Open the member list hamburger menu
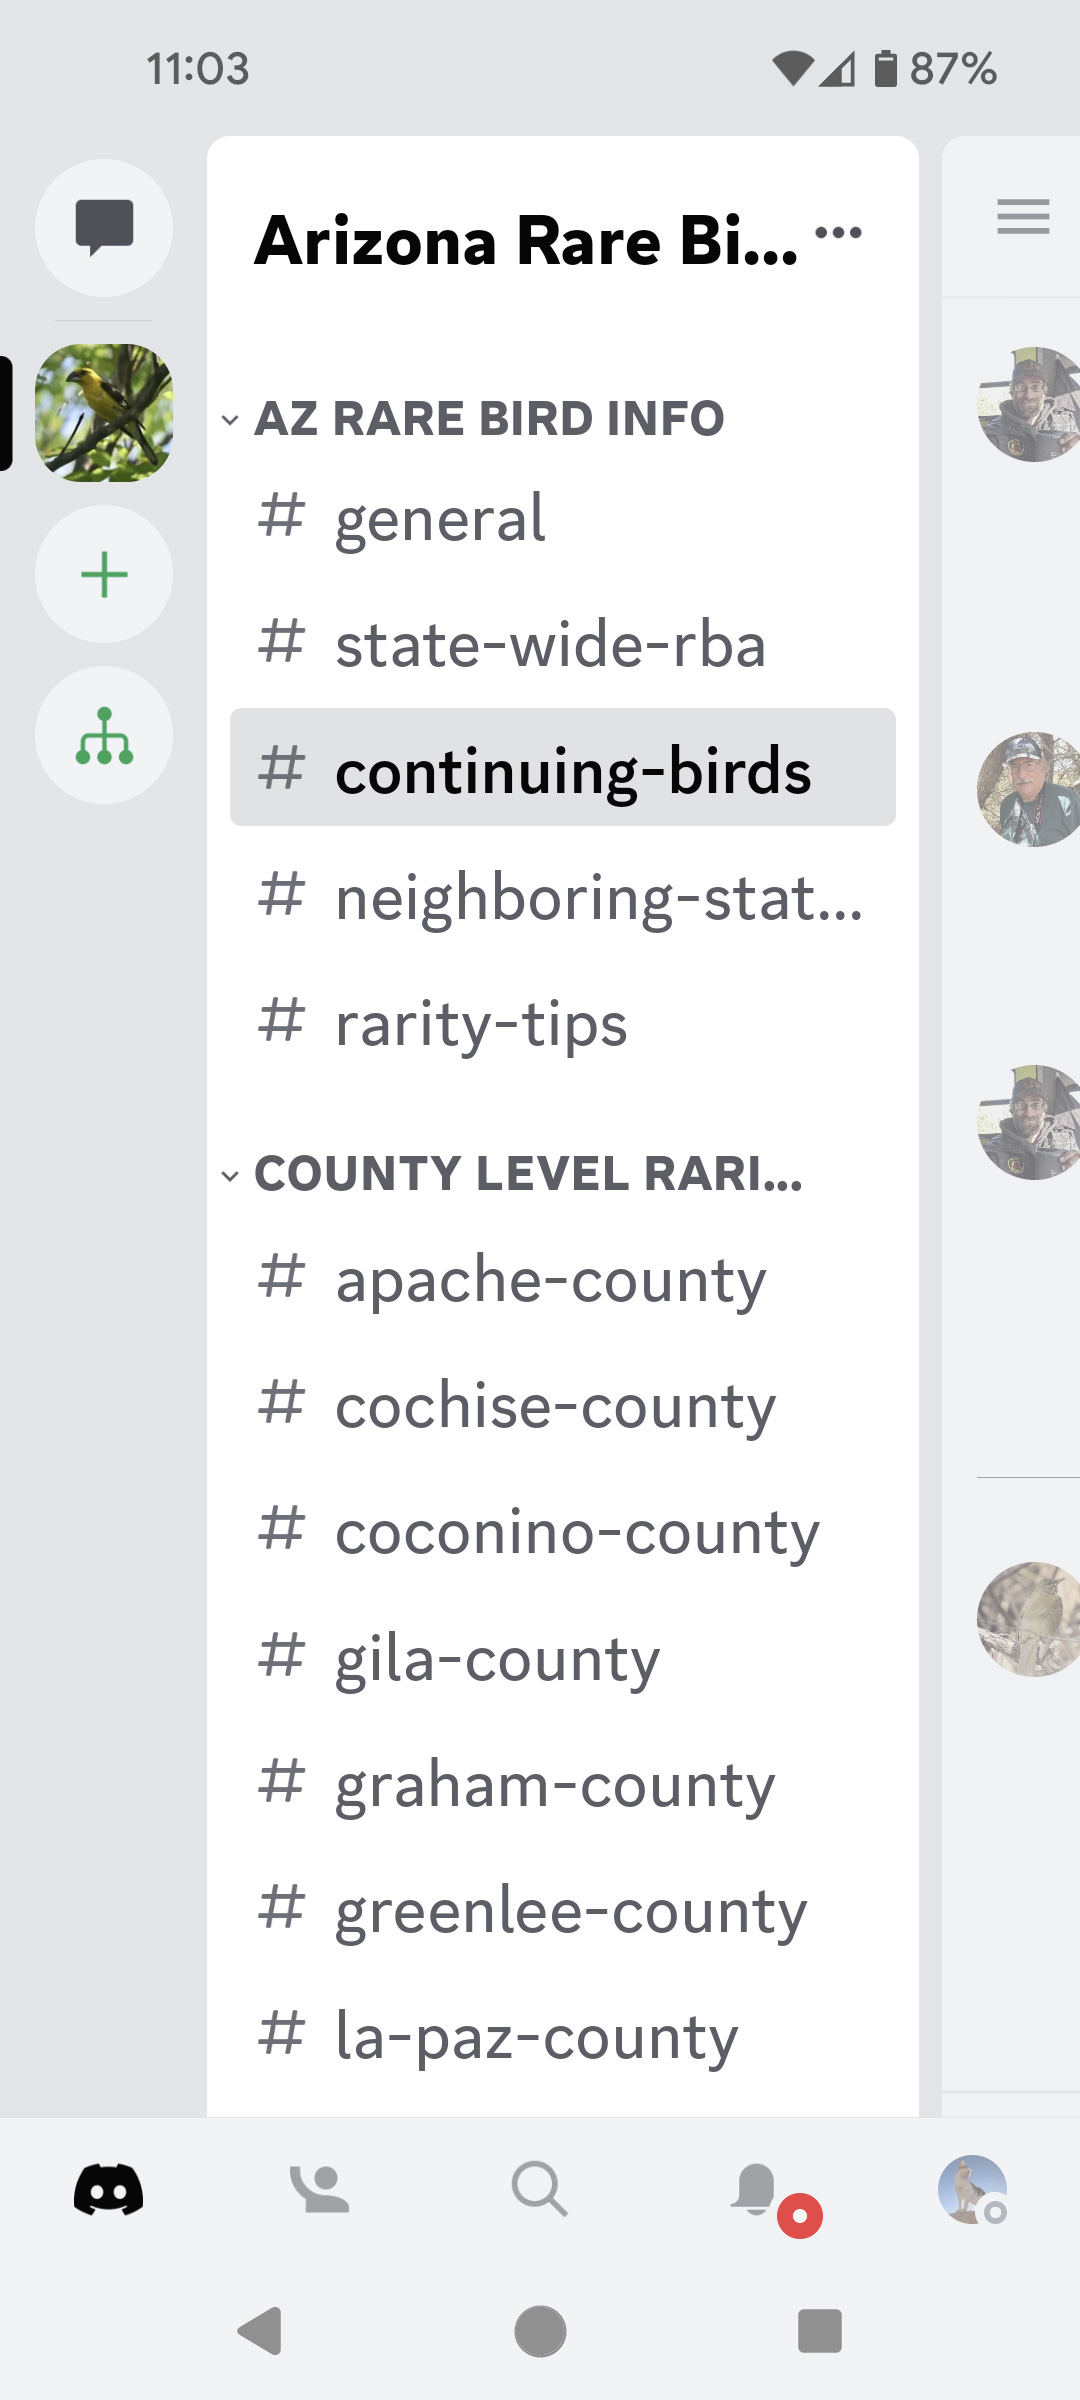This screenshot has height=2400, width=1080. pos(1022,216)
